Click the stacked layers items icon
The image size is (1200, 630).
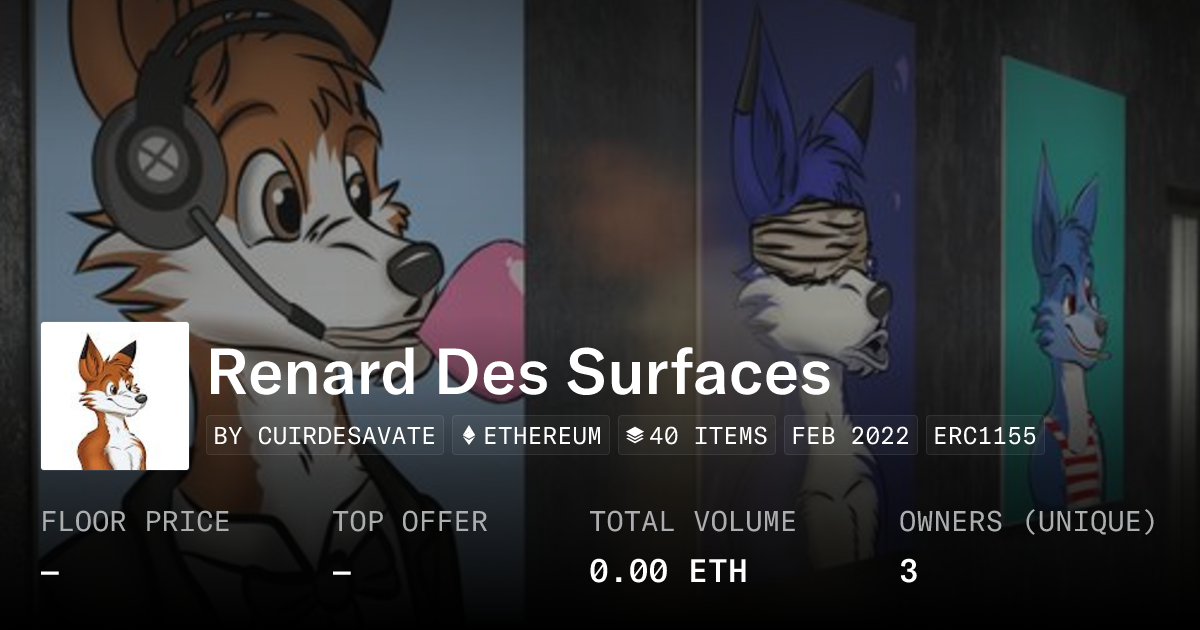coord(634,436)
